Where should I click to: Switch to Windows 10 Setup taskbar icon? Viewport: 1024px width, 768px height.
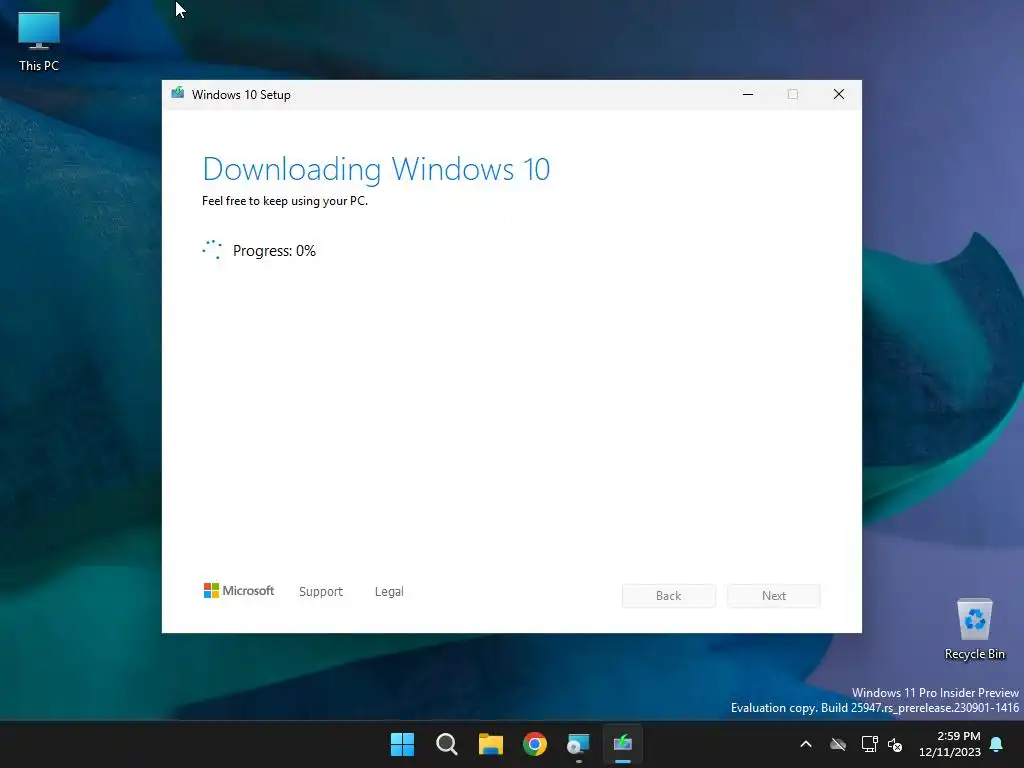pos(622,744)
